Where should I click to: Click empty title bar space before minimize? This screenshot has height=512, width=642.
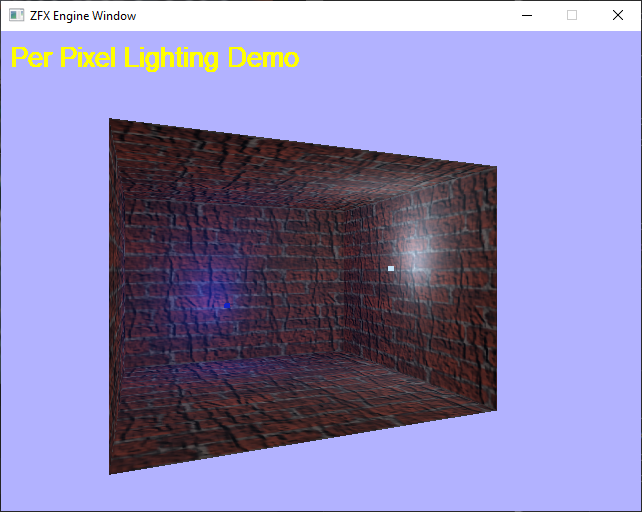(x=350, y=16)
